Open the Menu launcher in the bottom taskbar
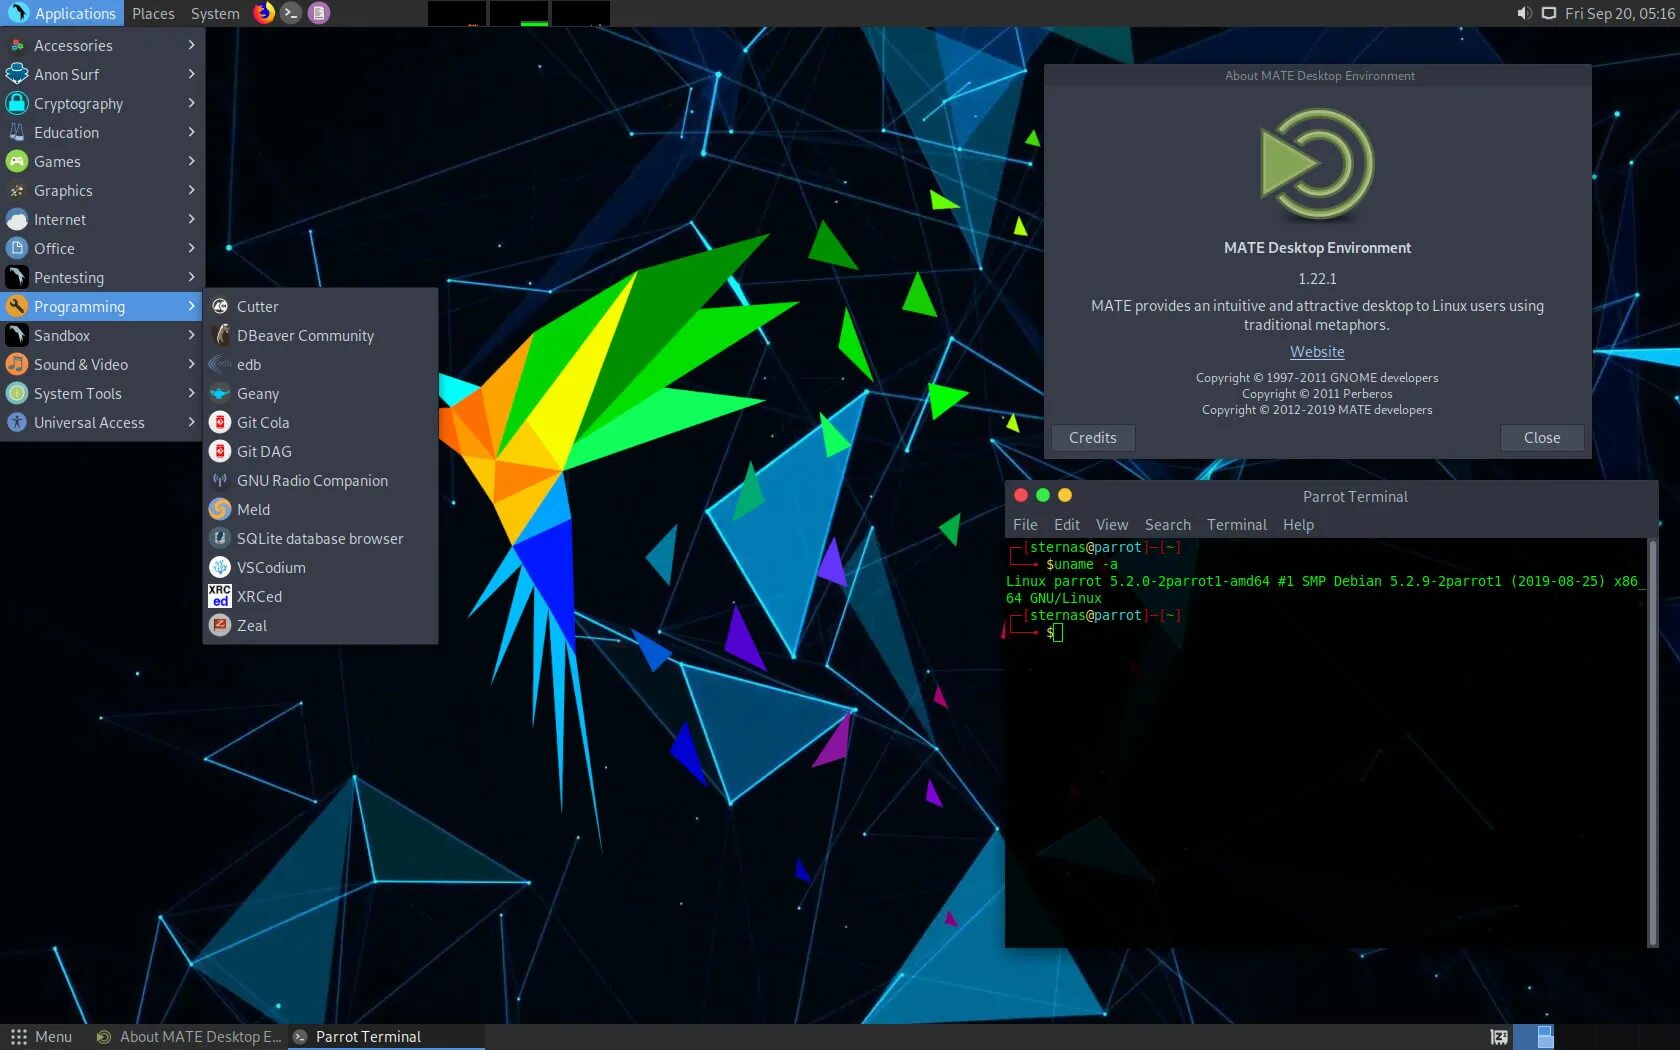Viewport: 1680px width, 1050px height. coord(42,1037)
